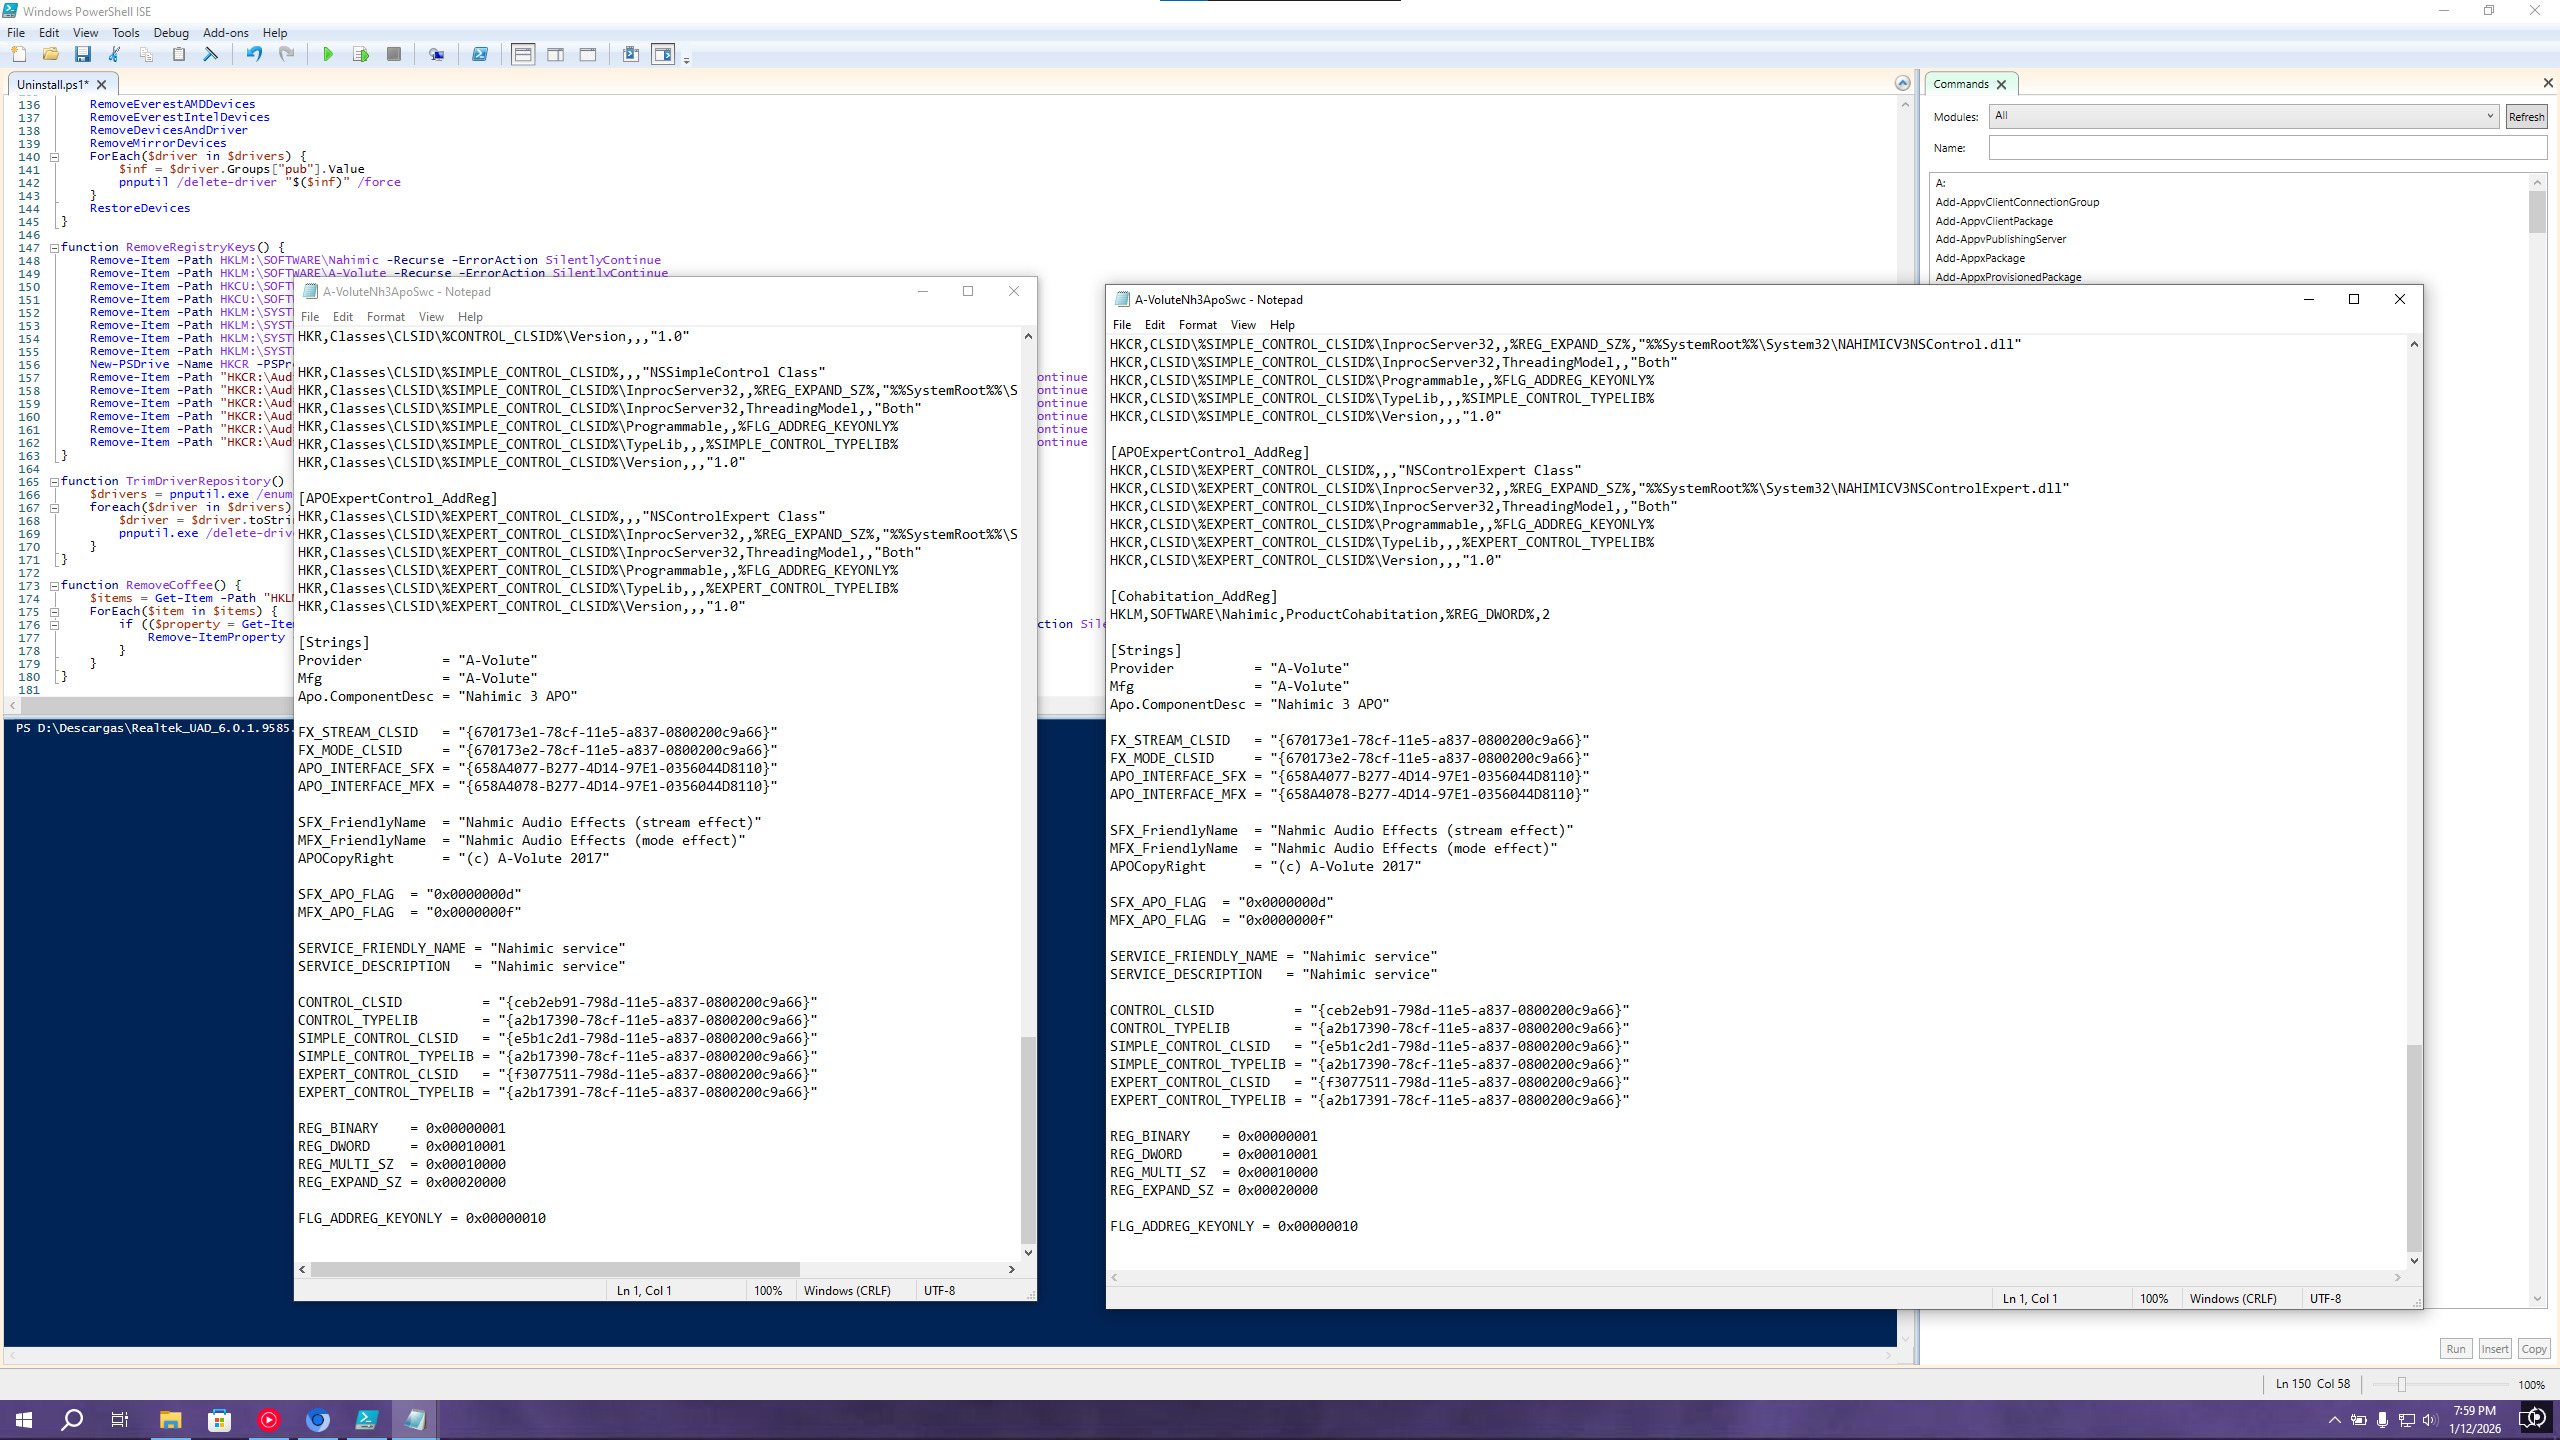Run the script with the green play icon

327,55
